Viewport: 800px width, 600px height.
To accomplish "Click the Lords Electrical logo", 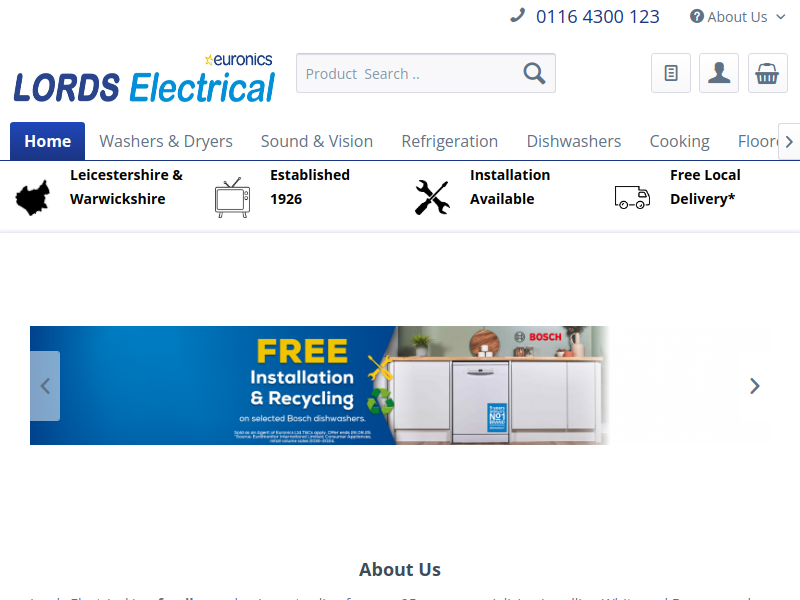I will tap(144, 78).
